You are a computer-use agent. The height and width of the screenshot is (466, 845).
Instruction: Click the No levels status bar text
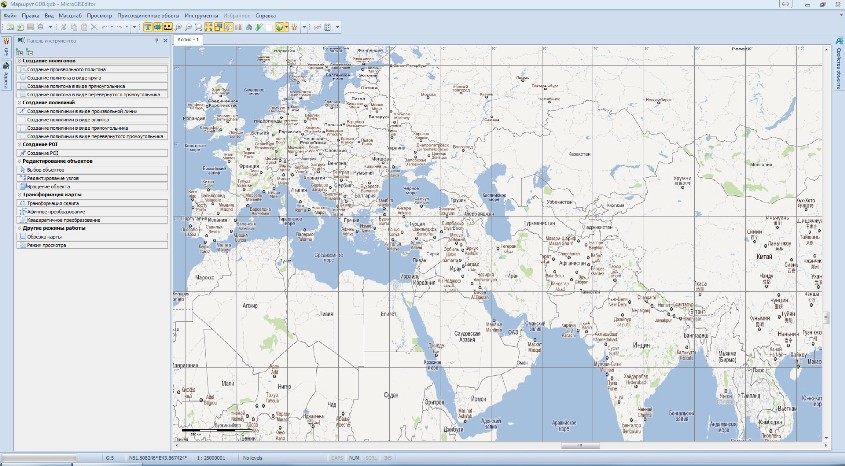click(x=252, y=458)
